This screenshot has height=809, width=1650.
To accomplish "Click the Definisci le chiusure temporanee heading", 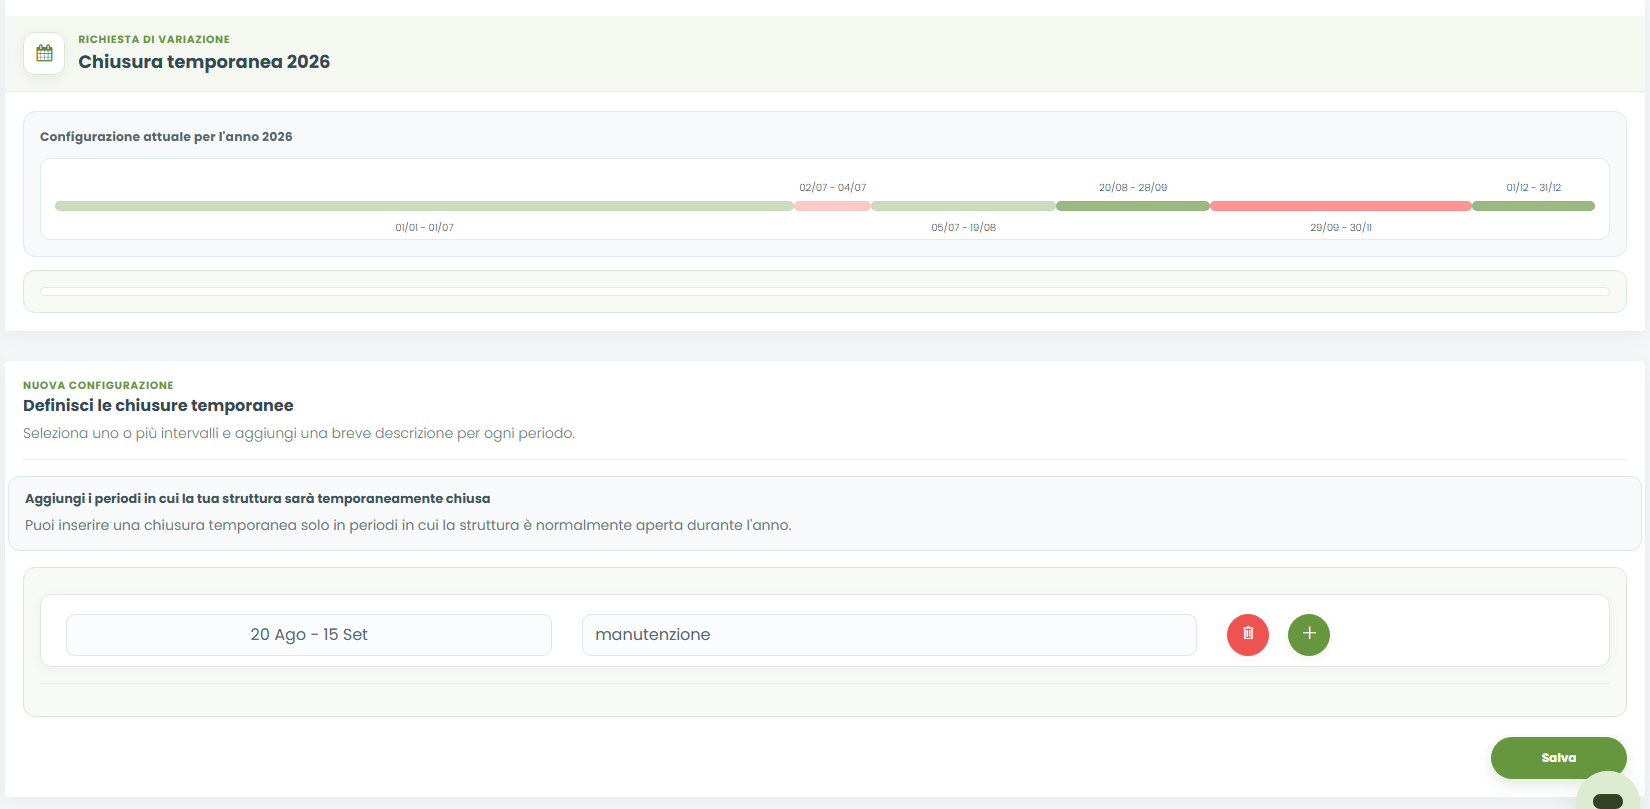I will (x=158, y=405).
